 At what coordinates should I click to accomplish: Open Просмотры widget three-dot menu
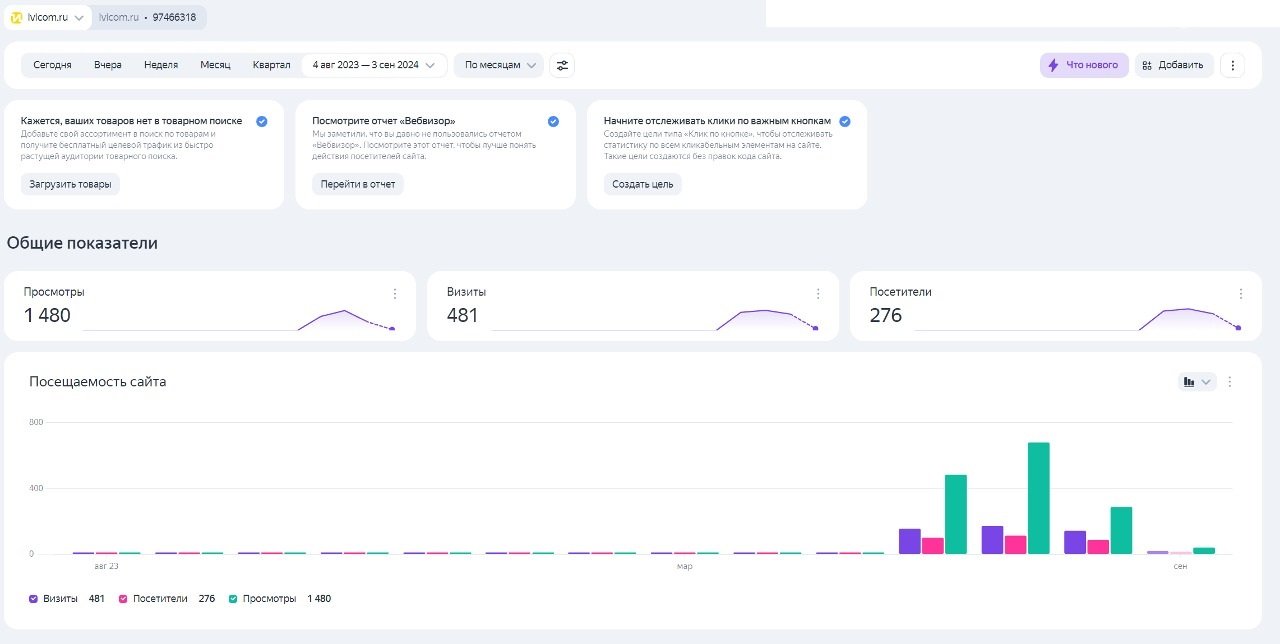click(x=395, y=294)
